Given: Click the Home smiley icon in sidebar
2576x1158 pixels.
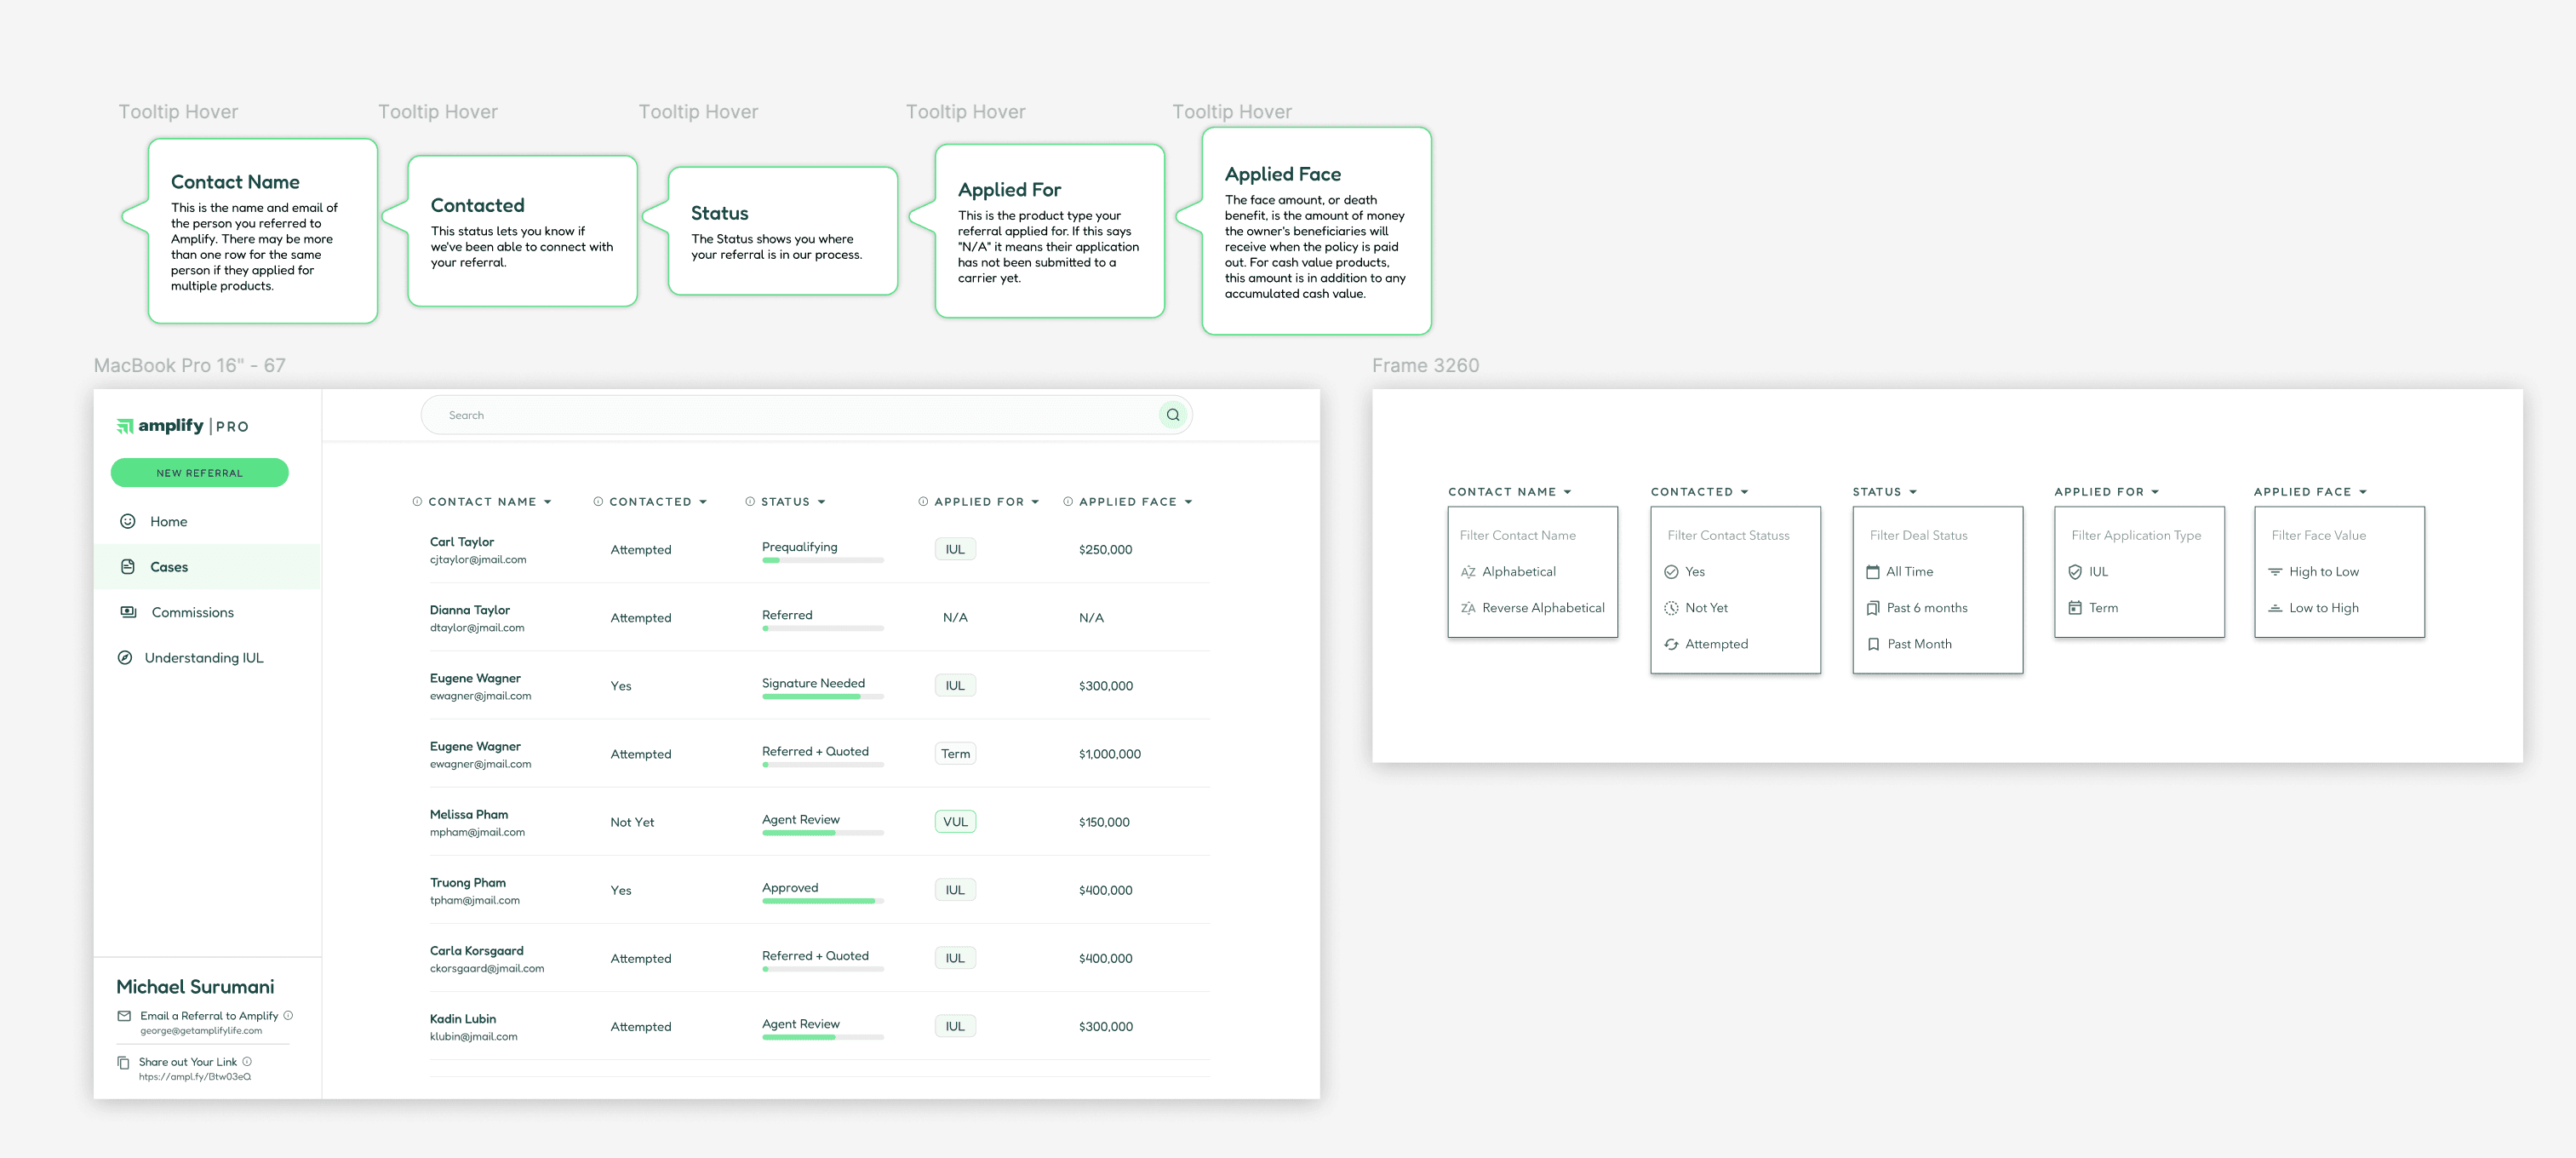Looking at the screenshot, I should (128, 521).
